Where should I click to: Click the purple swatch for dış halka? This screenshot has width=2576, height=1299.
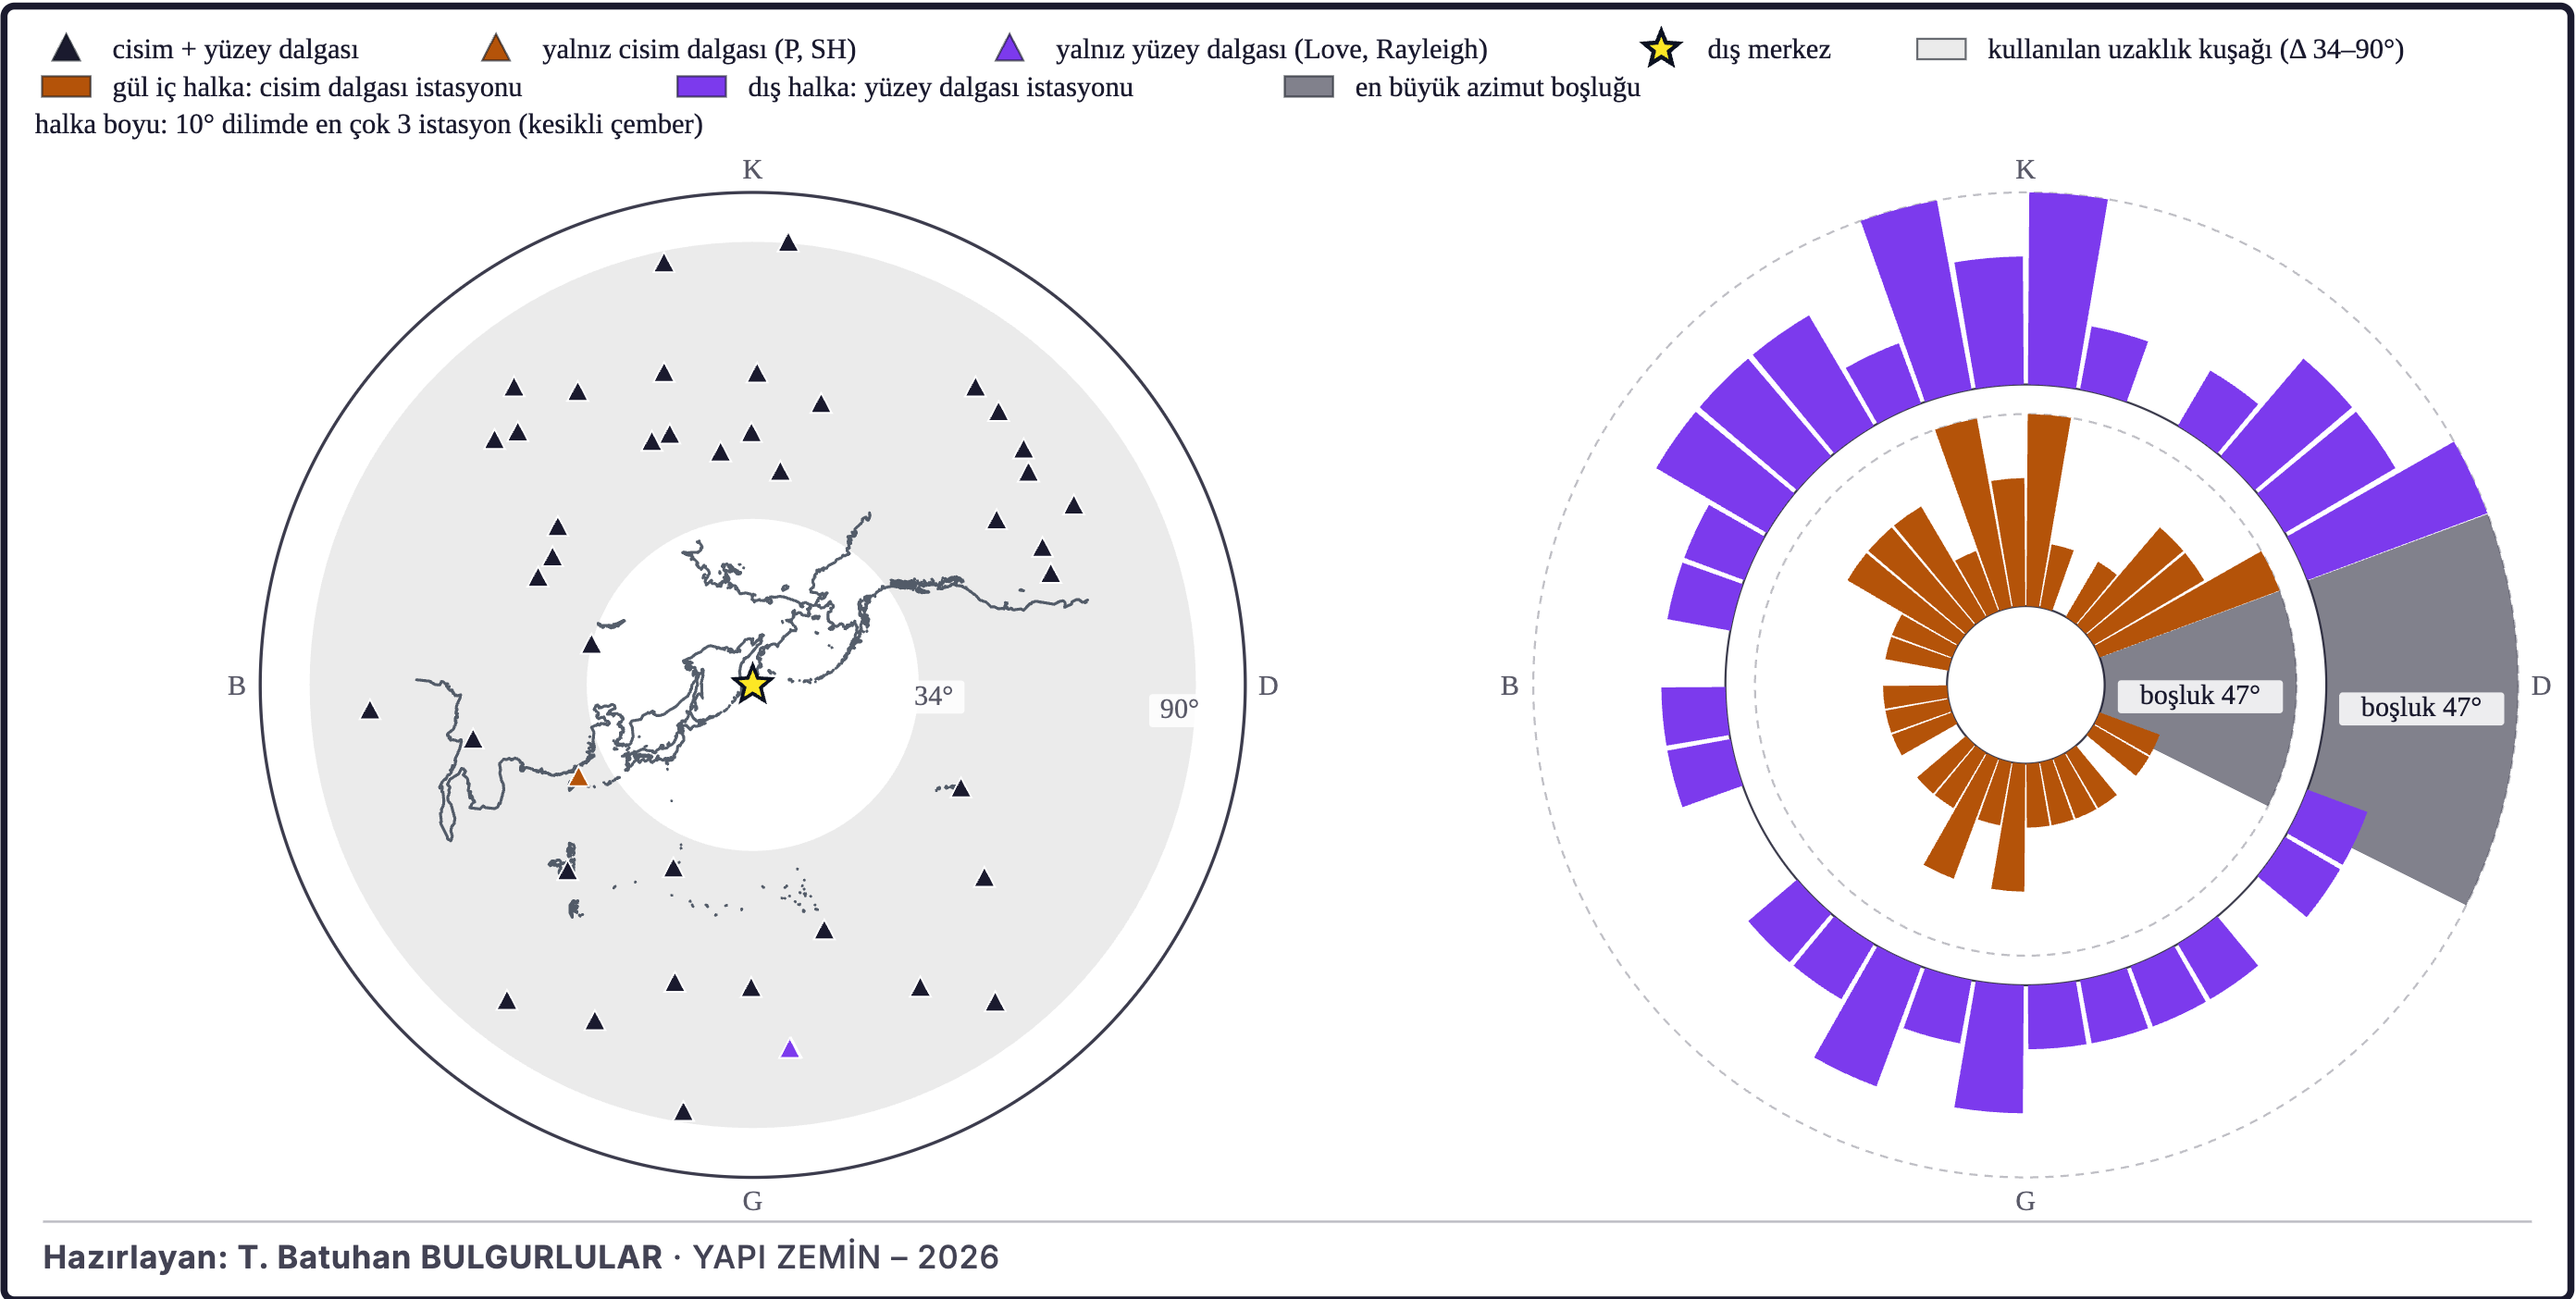click(x=701, y=87)
